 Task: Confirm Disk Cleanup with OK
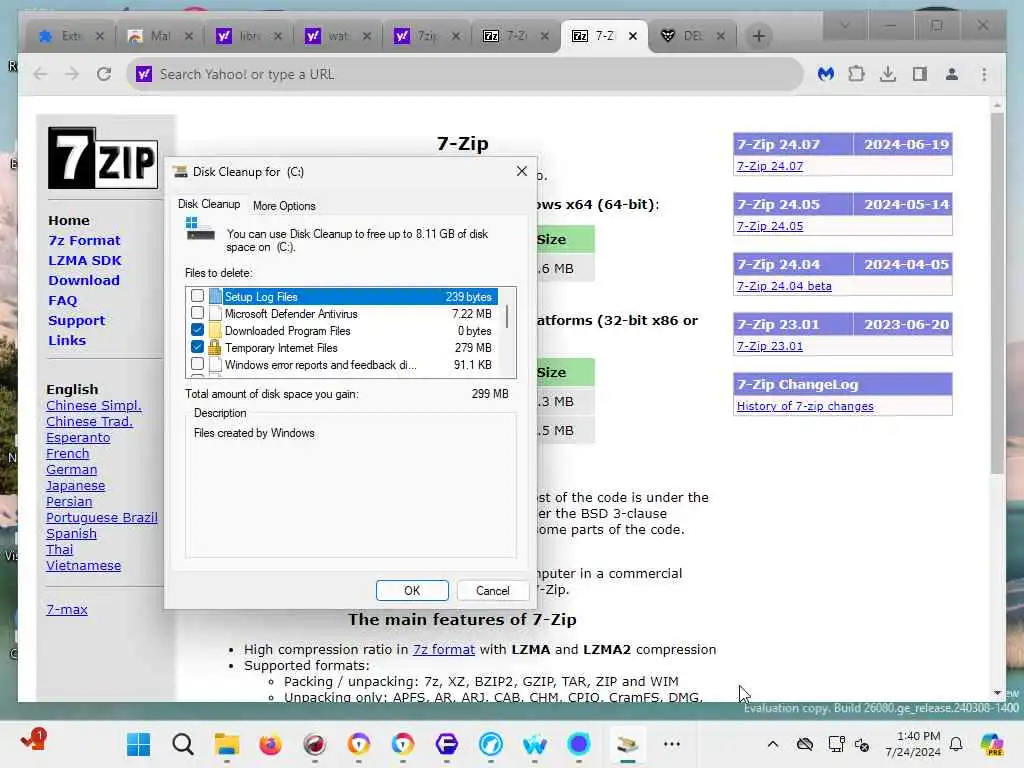[x=412, y=590]
